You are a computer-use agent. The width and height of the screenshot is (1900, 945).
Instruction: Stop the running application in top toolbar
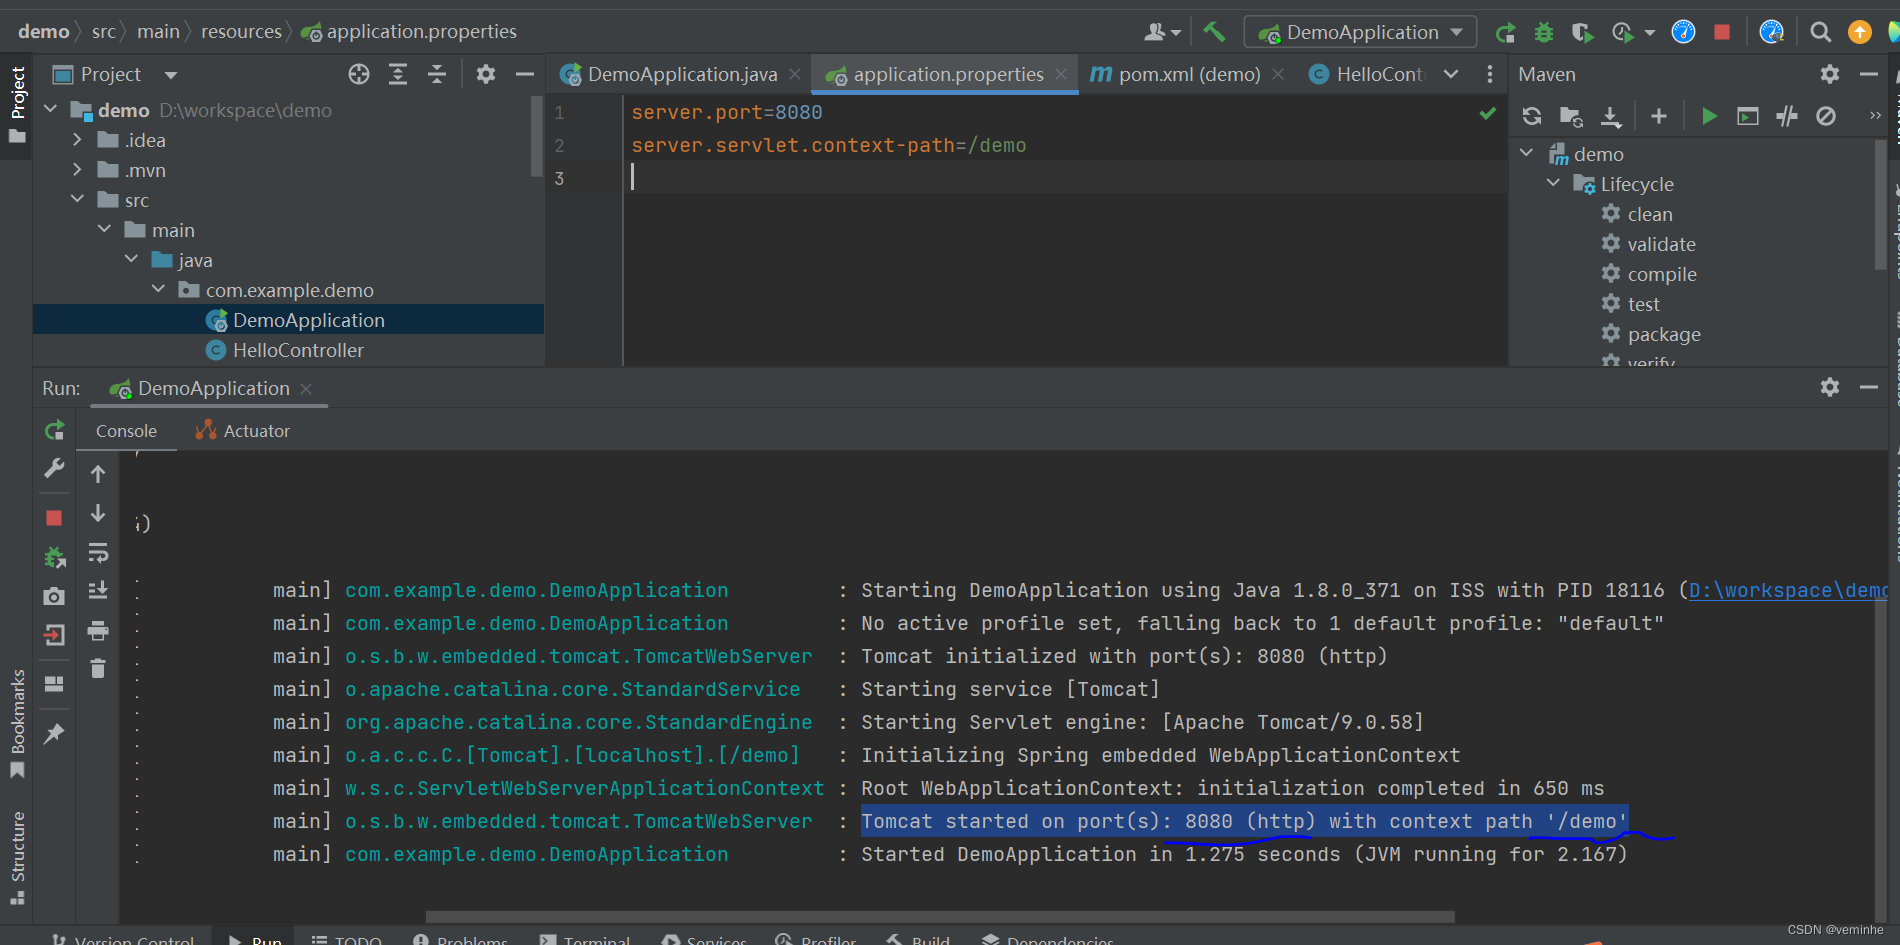[1722, 32]
